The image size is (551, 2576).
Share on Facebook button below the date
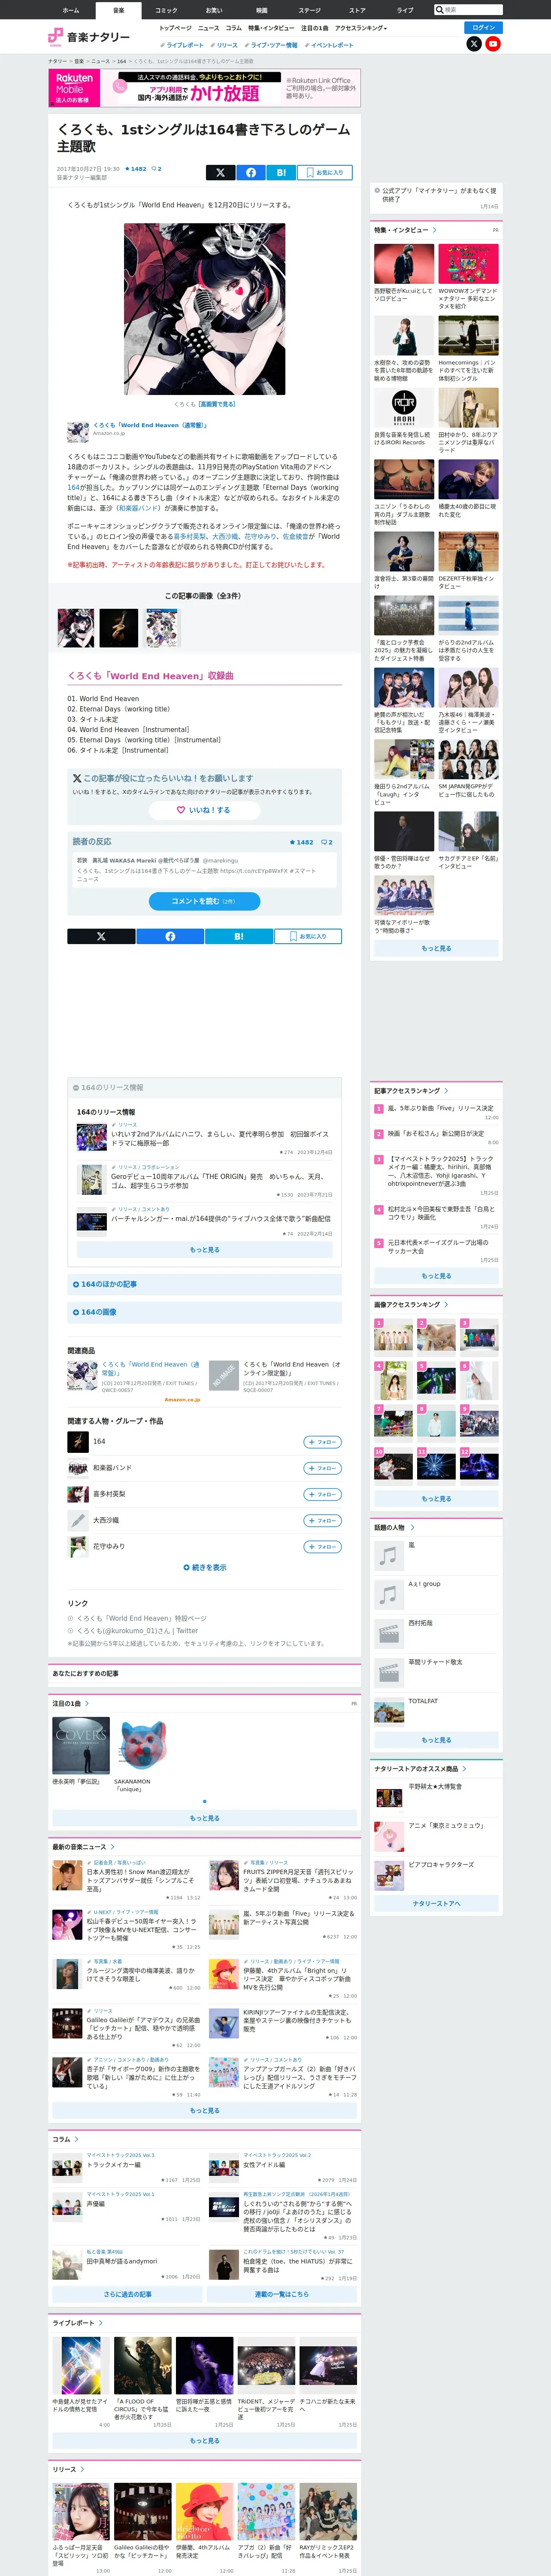pyautogui.click(x=251, y=172)
